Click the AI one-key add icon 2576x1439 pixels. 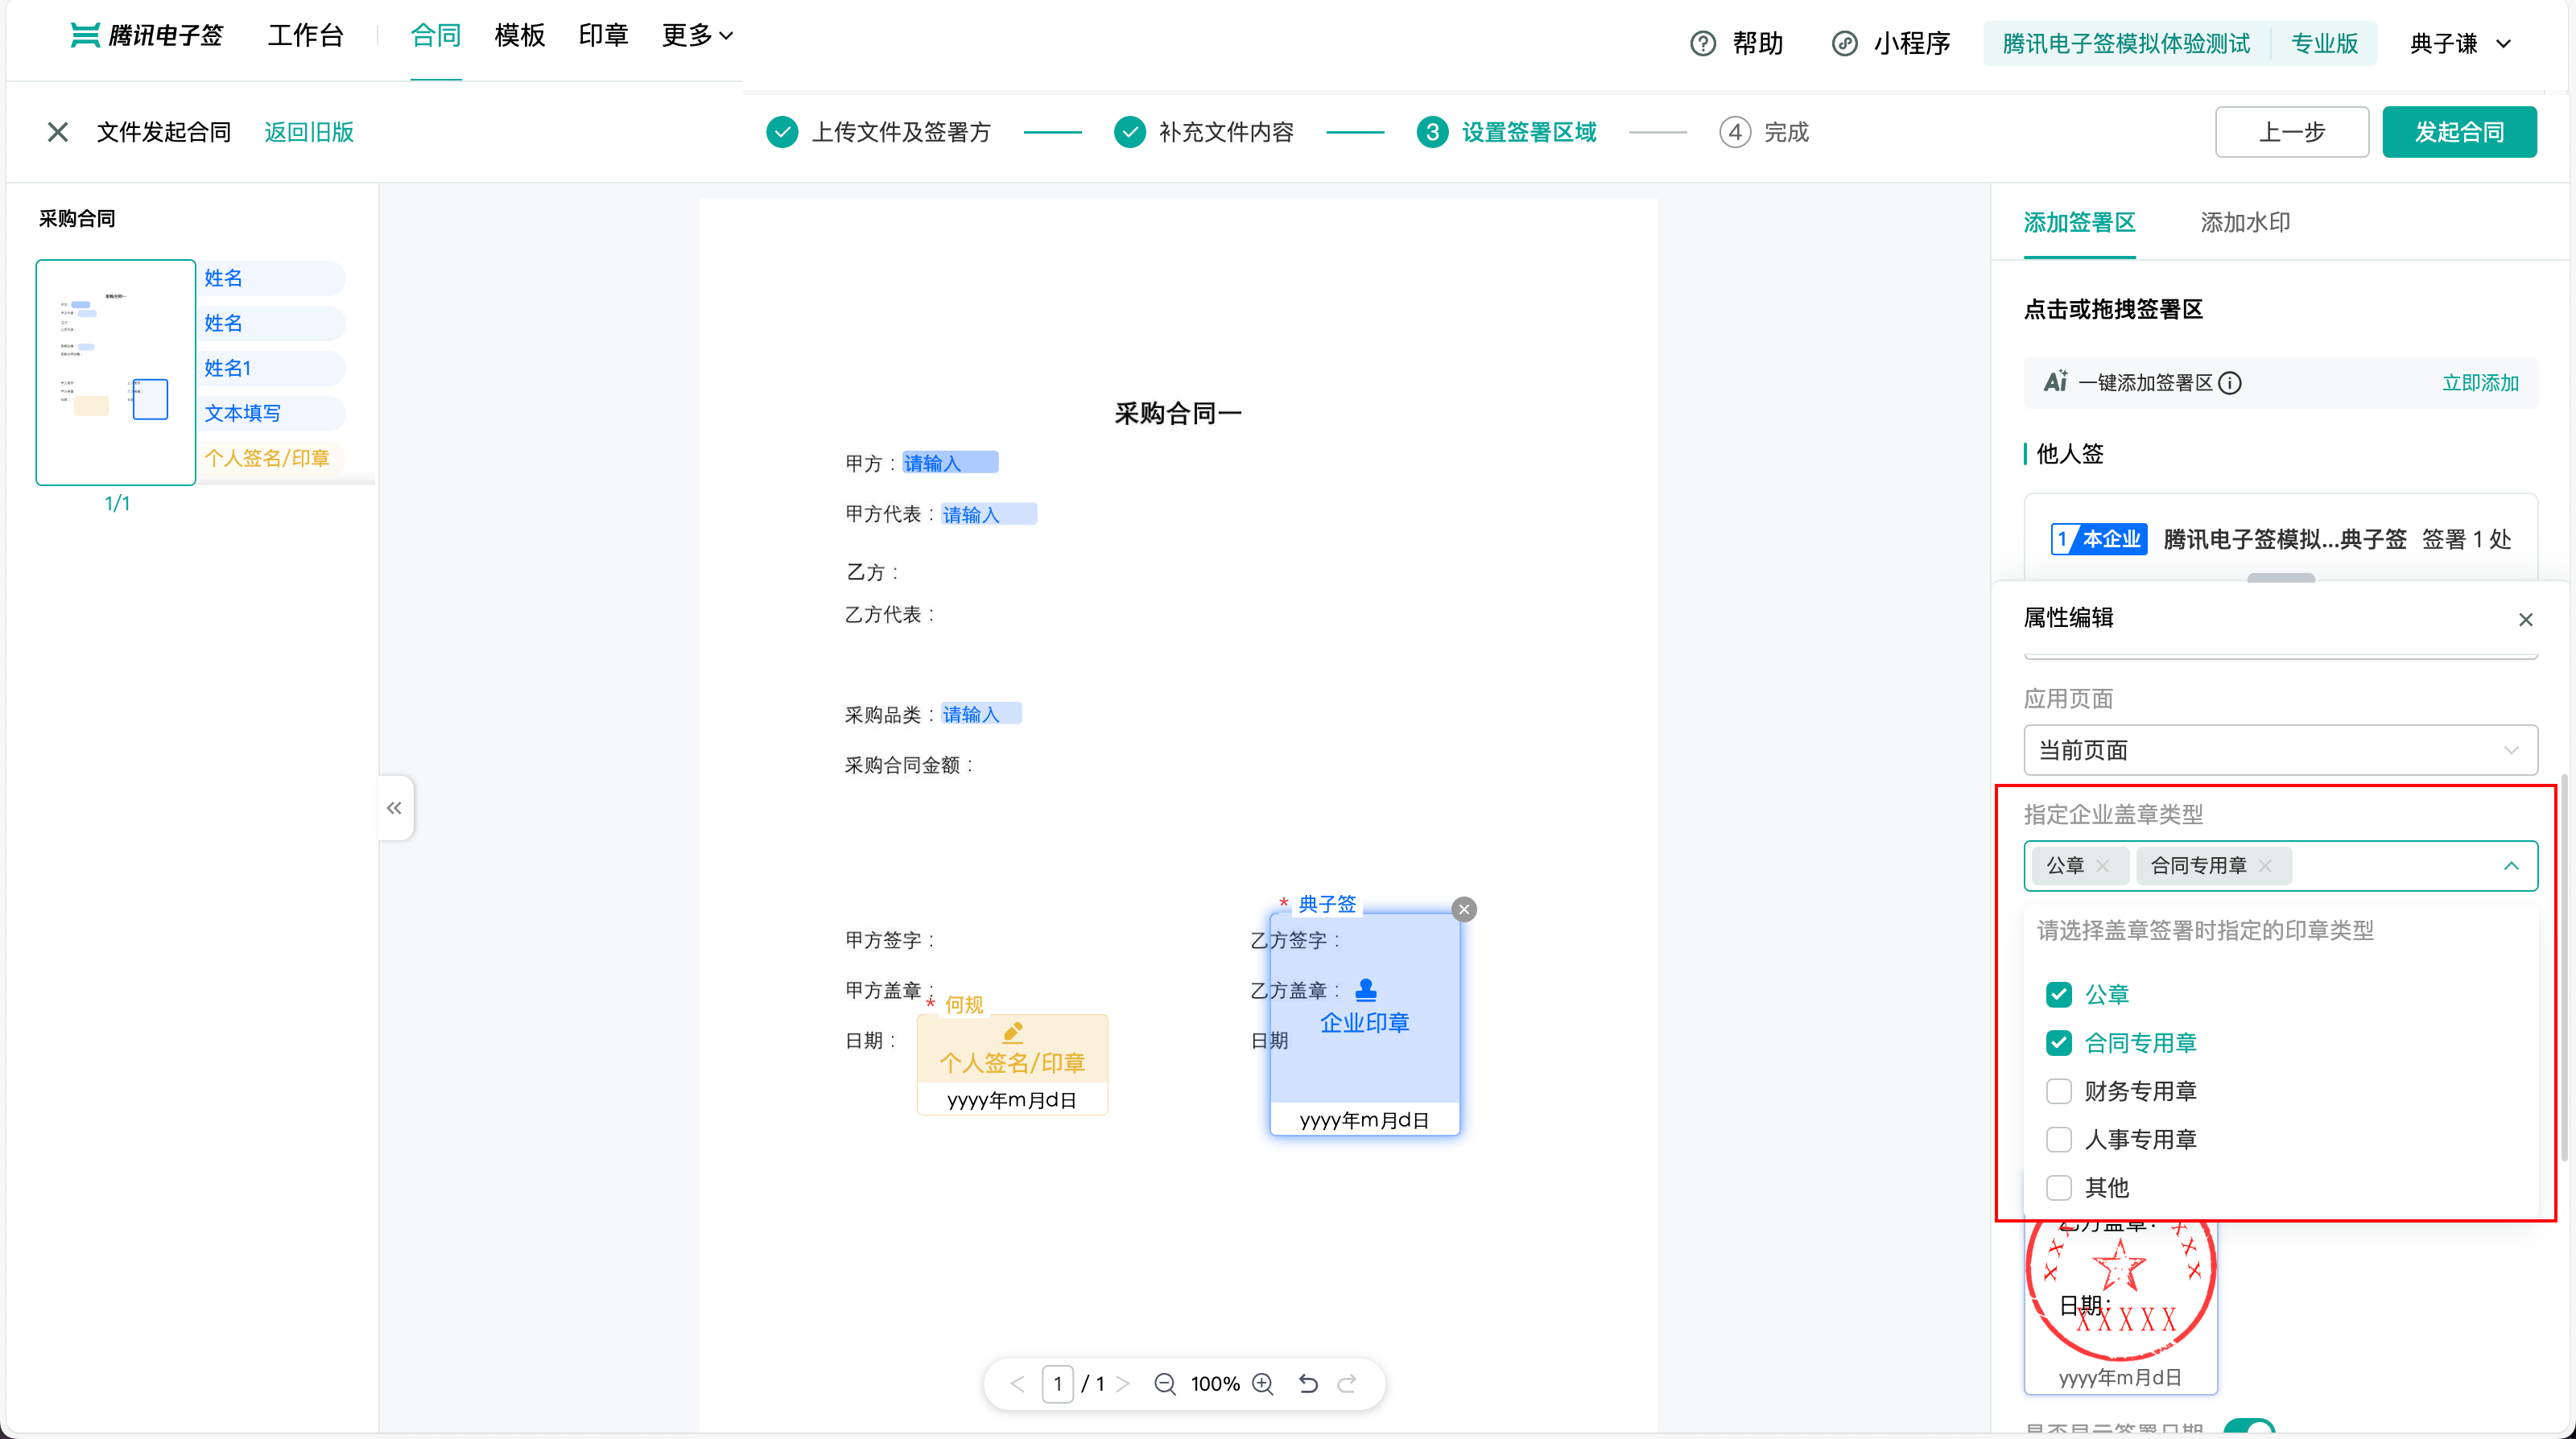(x=2055, y=382)
